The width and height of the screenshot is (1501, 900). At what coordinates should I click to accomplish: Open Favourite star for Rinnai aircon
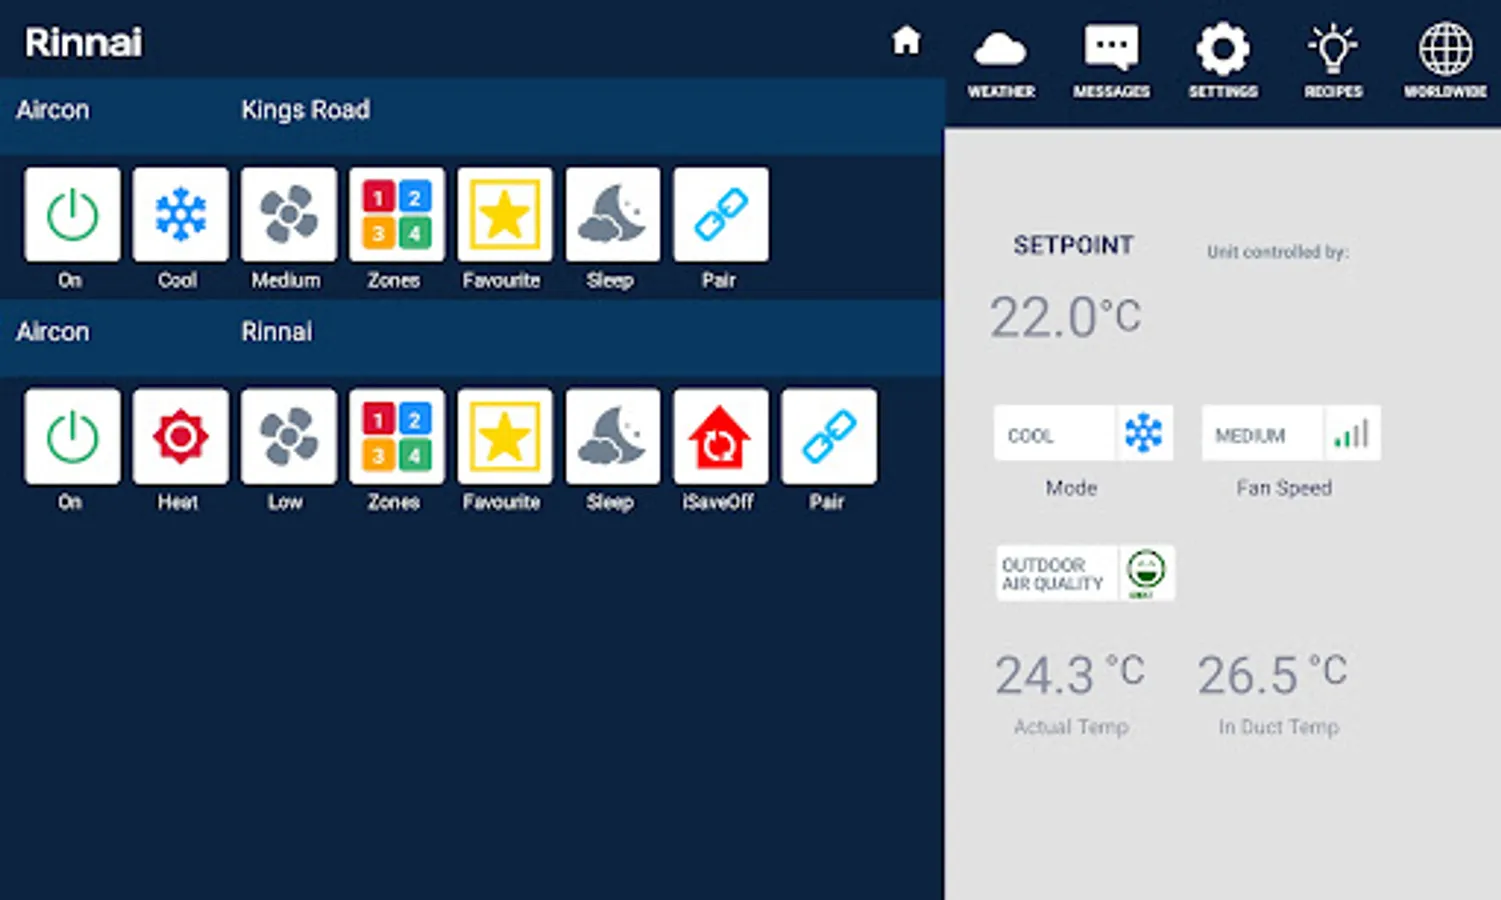[x=505, y=437]
